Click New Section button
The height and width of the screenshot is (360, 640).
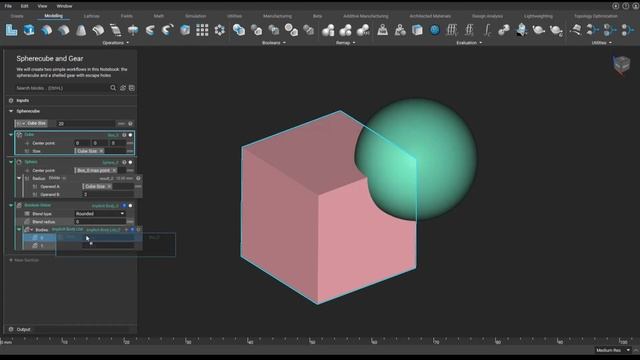(24, 260)
